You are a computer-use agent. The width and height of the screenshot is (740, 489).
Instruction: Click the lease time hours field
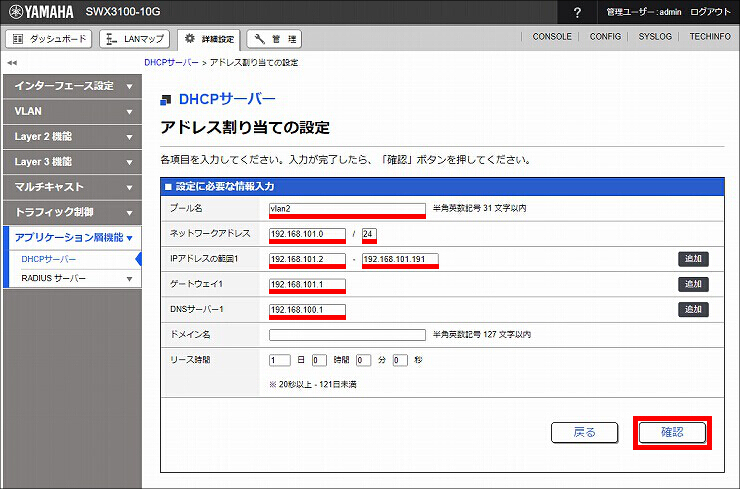coord(319,360)
